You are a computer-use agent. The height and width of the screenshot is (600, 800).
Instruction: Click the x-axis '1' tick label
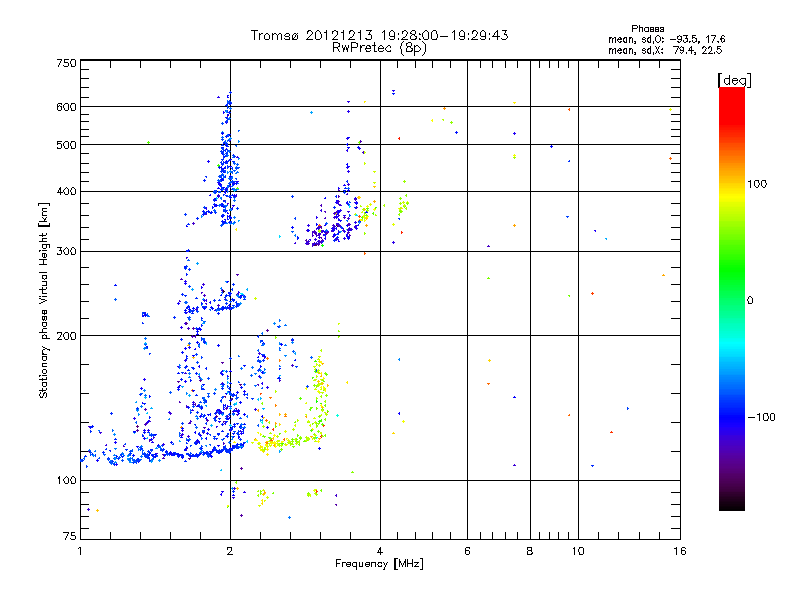80,551
